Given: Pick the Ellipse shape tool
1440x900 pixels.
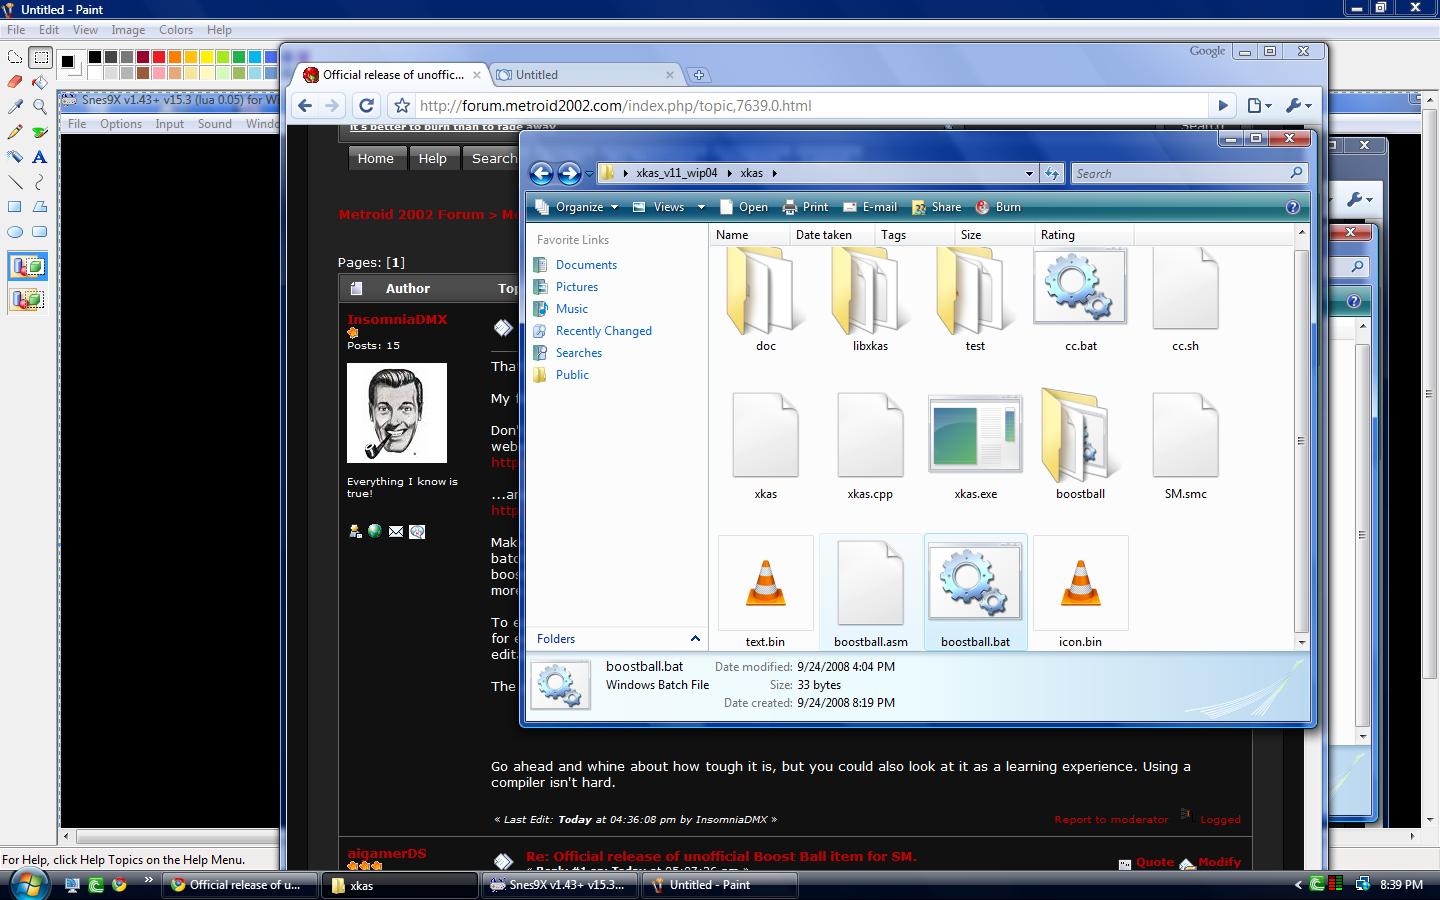Looking at the screenshot, I should click(x=15, y=232).
